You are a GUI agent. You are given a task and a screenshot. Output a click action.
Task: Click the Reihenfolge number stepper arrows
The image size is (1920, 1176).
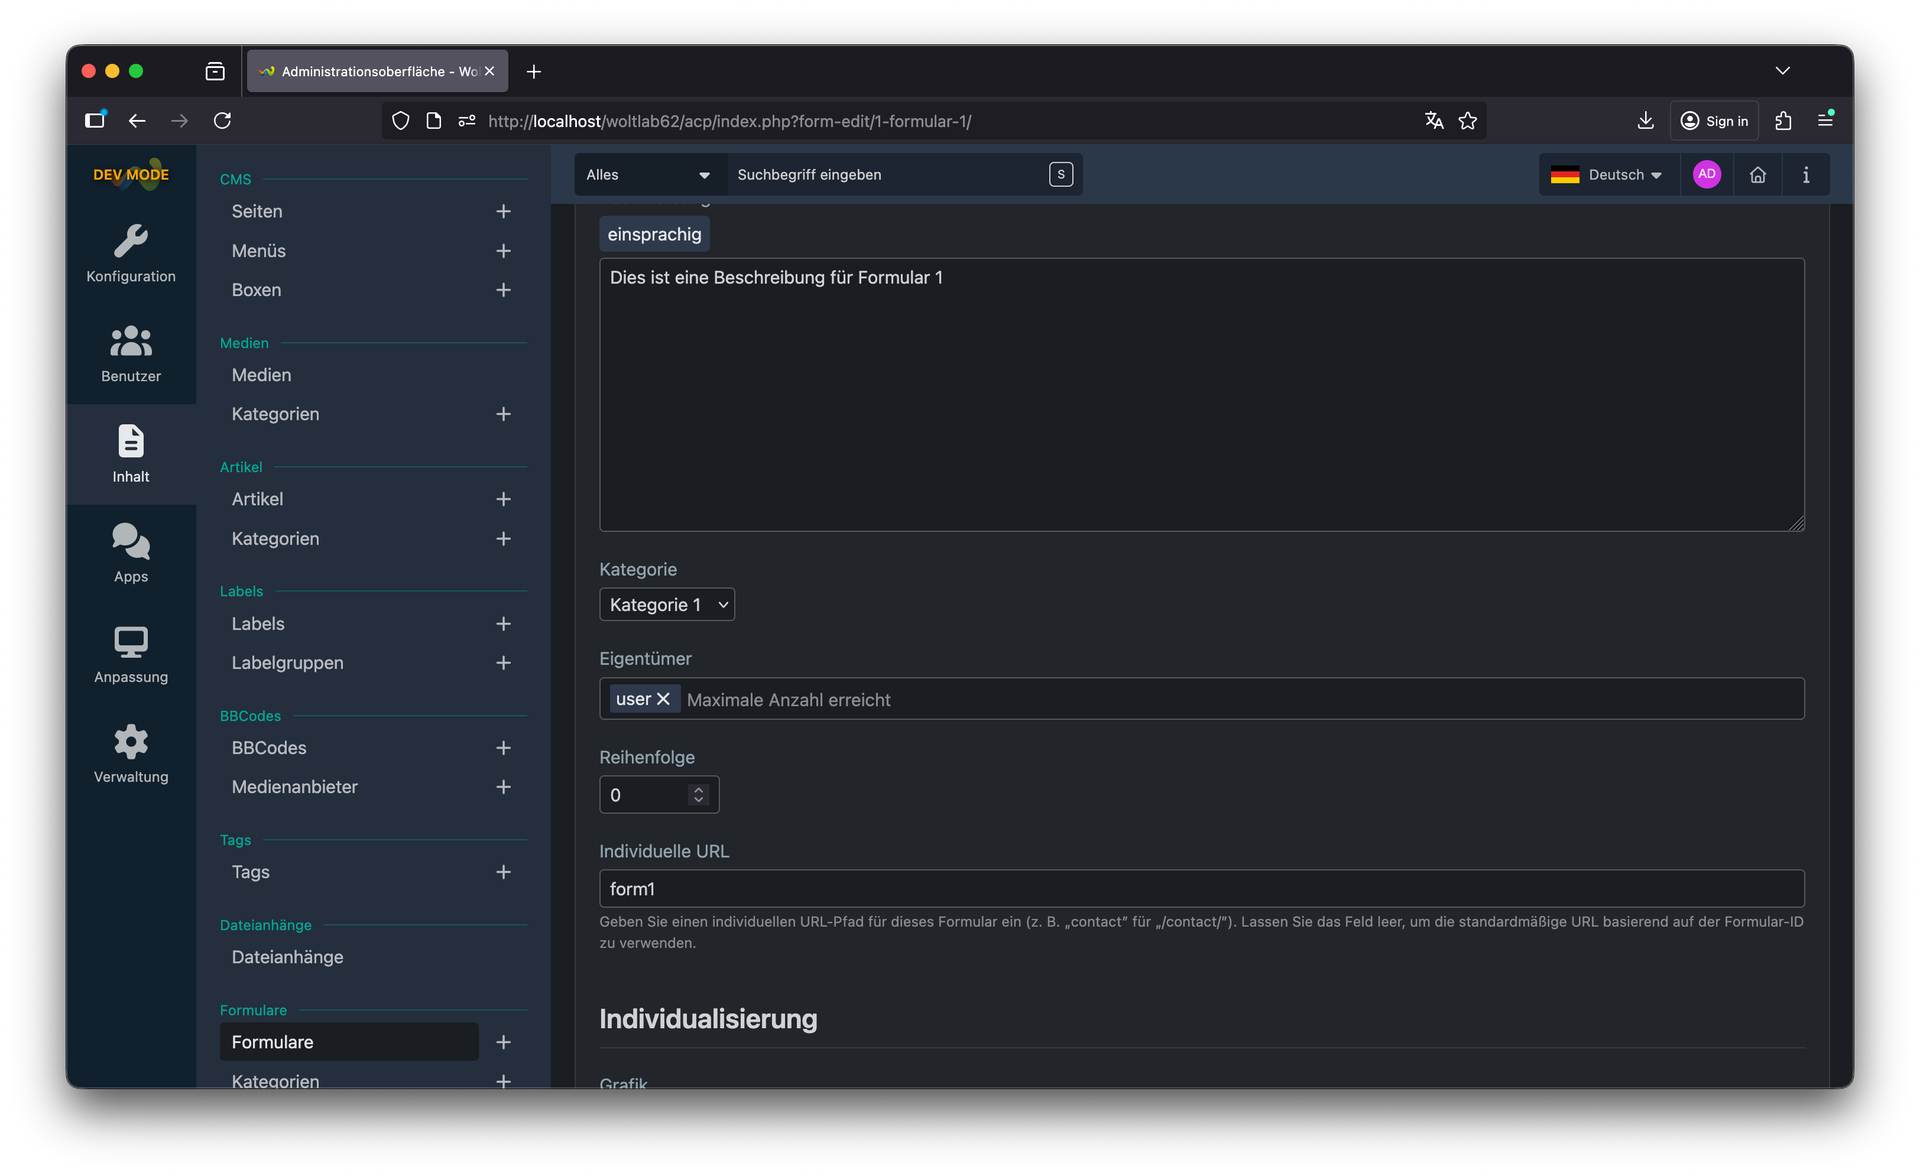(x=698, y=795)
